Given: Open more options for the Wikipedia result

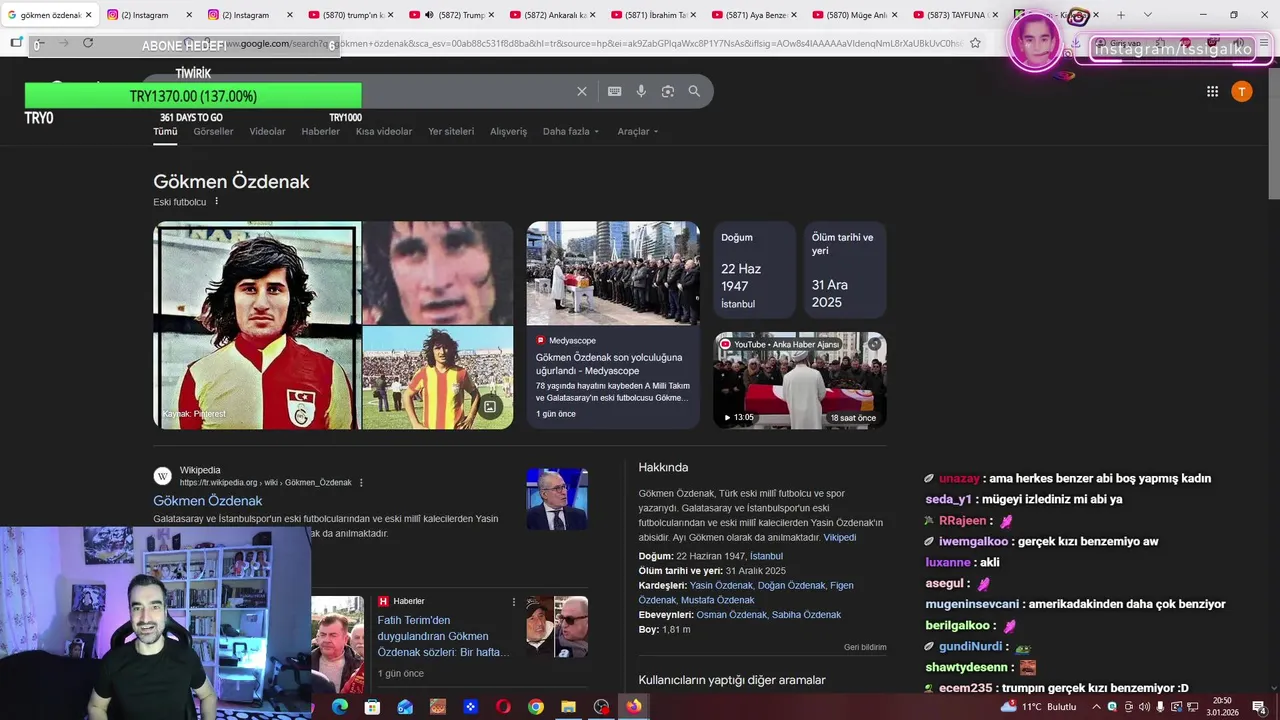Looking at the screenshot, I should coord(361,482).
